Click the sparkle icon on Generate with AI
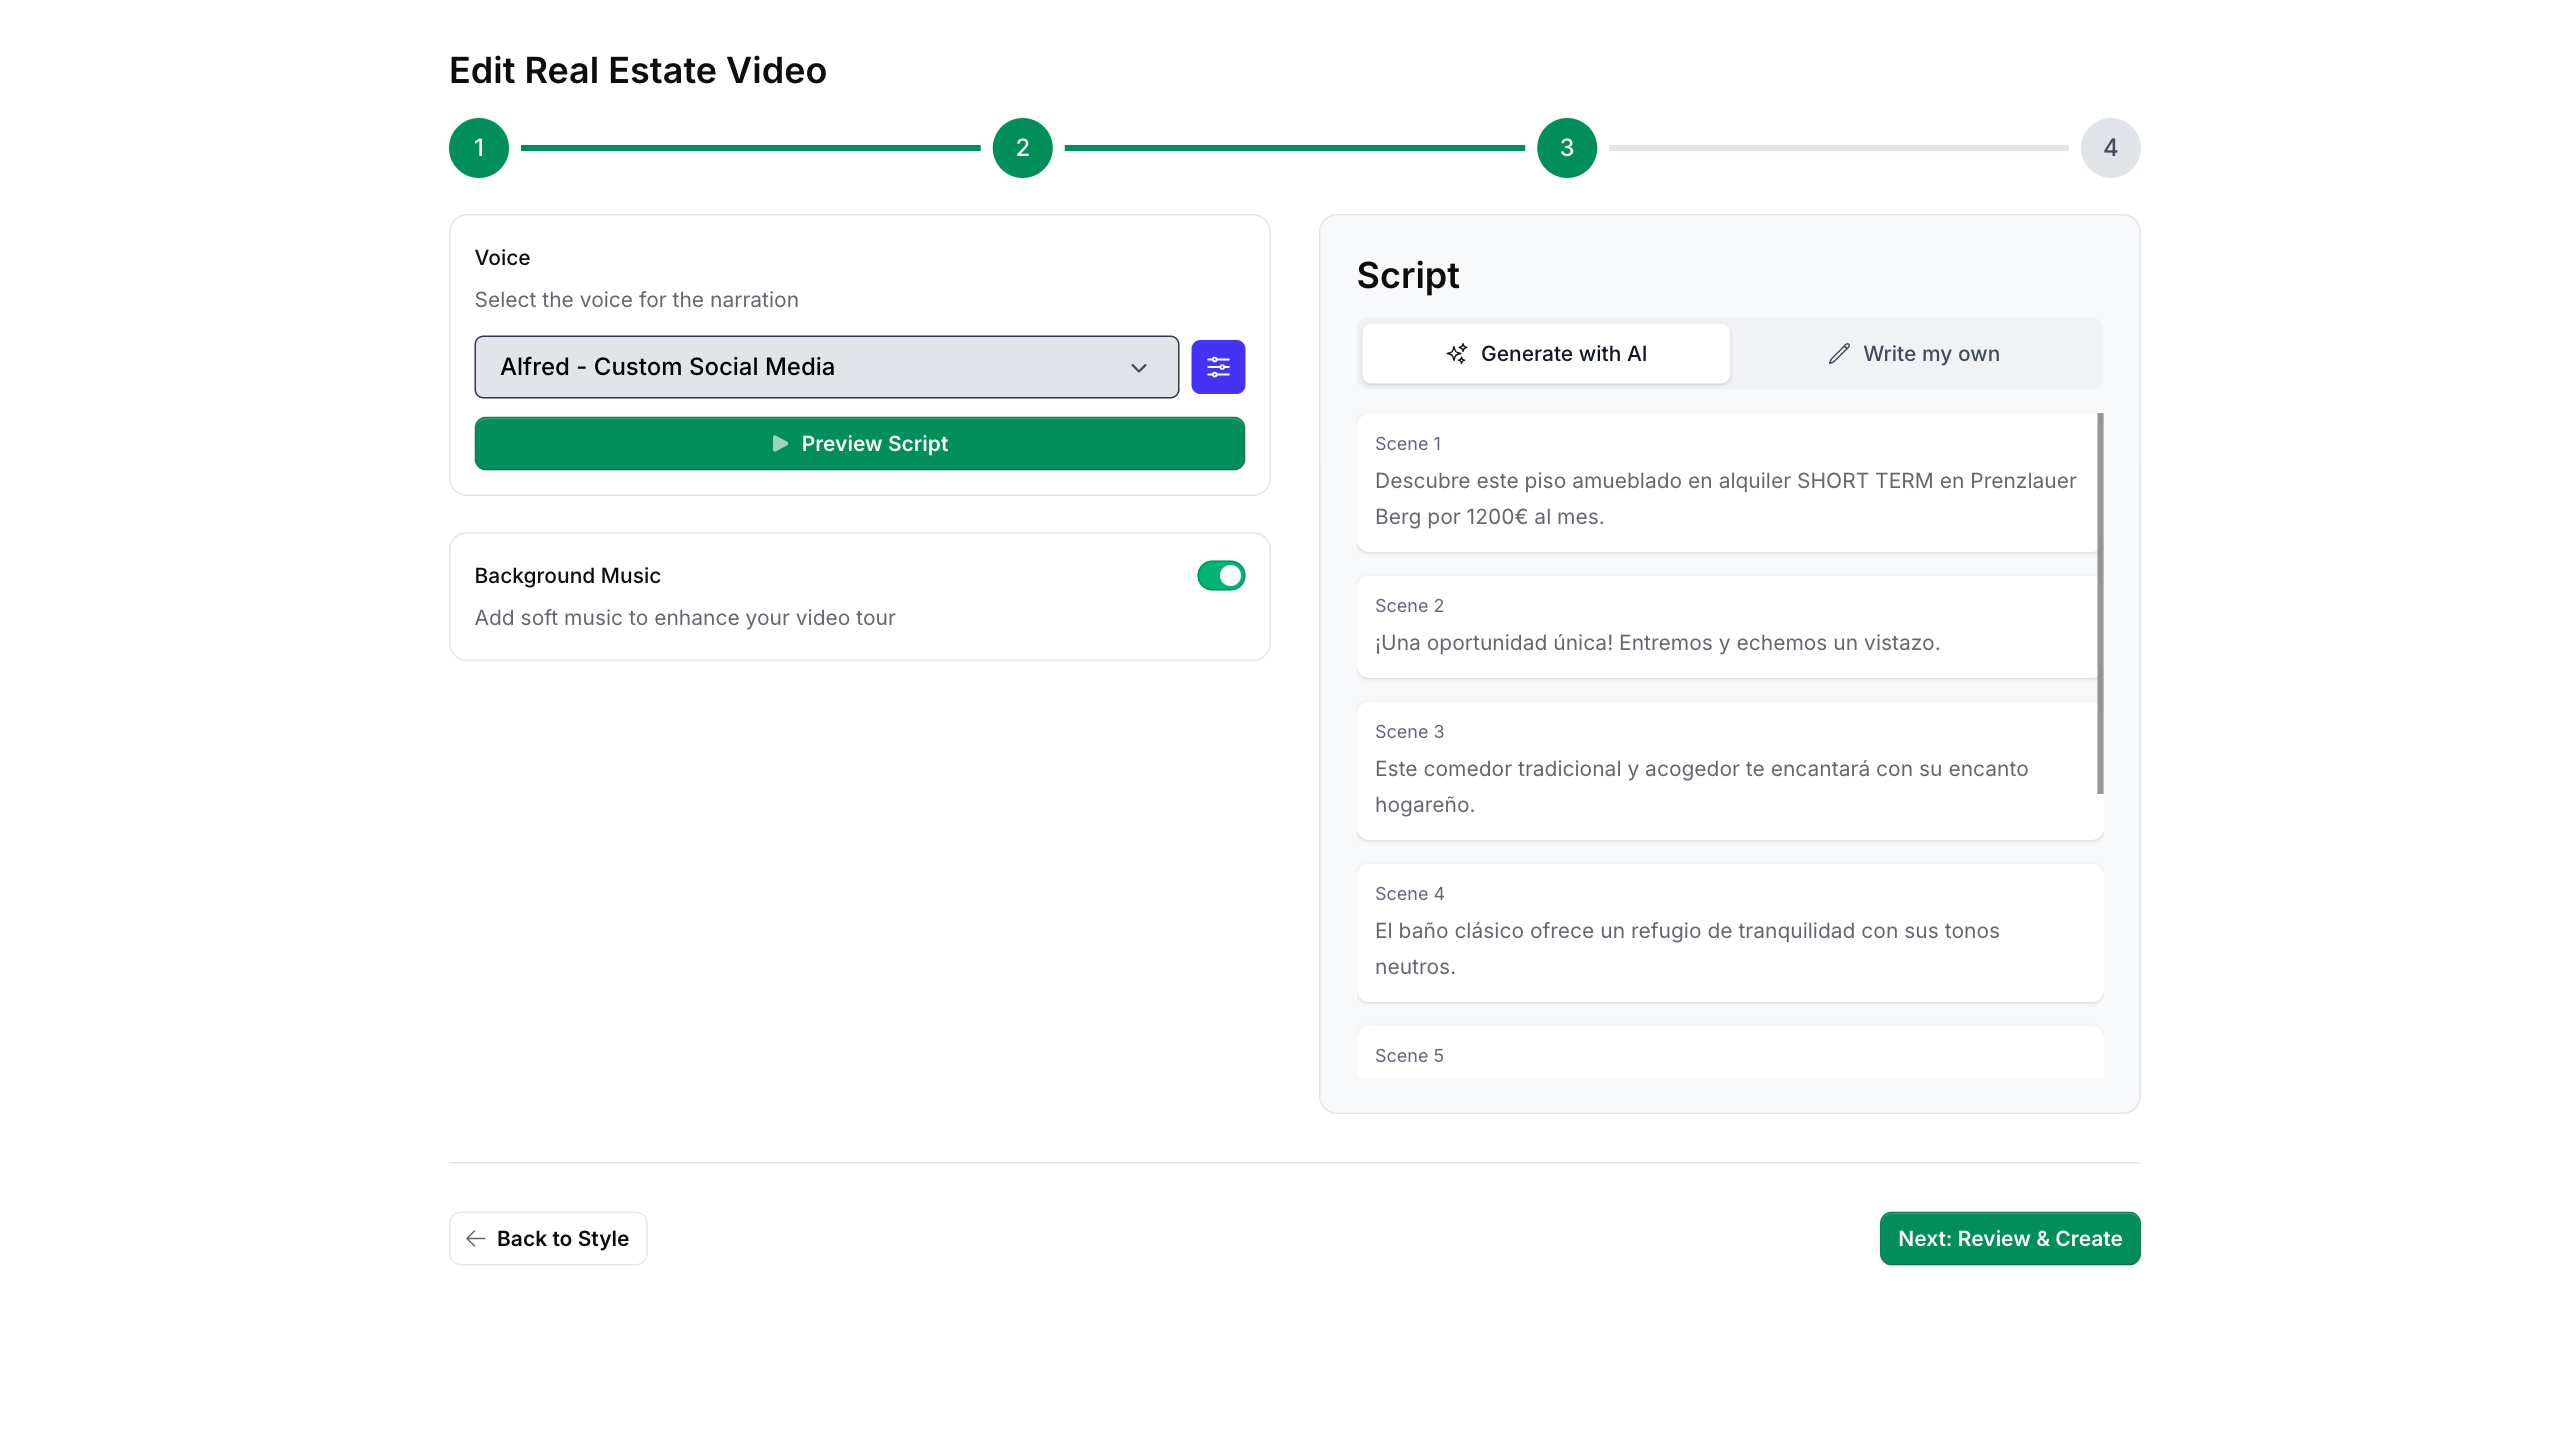The width and height of the screenshot is (2560, 1440). point(1456,353)
